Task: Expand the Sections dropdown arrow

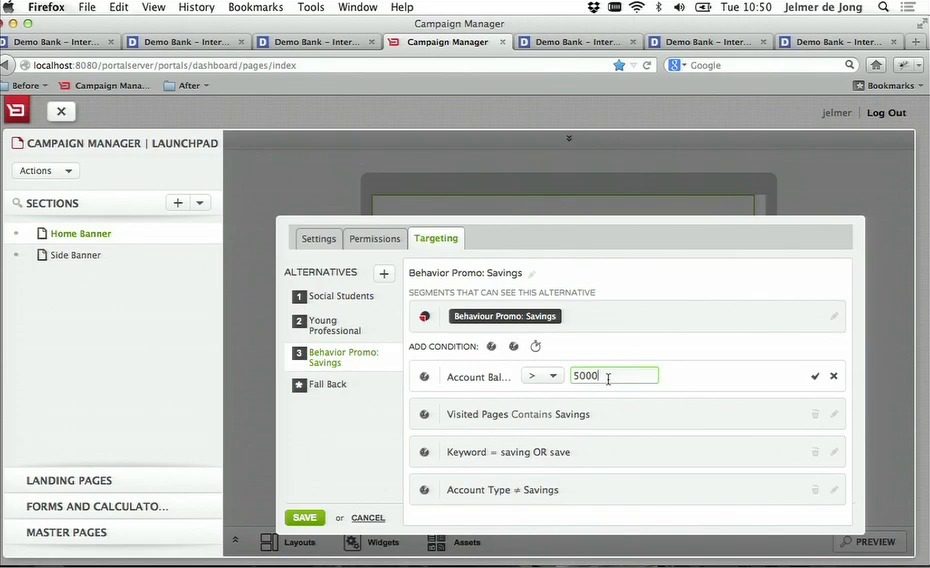Action: click(x=200, y=203)
